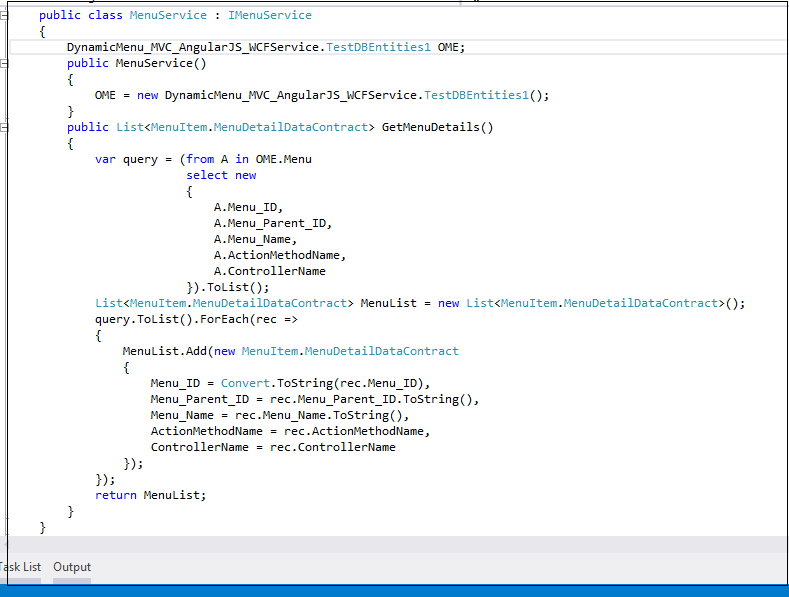Click the GetMenuDetails method name
789x597 pixels.
pos(430,127)
